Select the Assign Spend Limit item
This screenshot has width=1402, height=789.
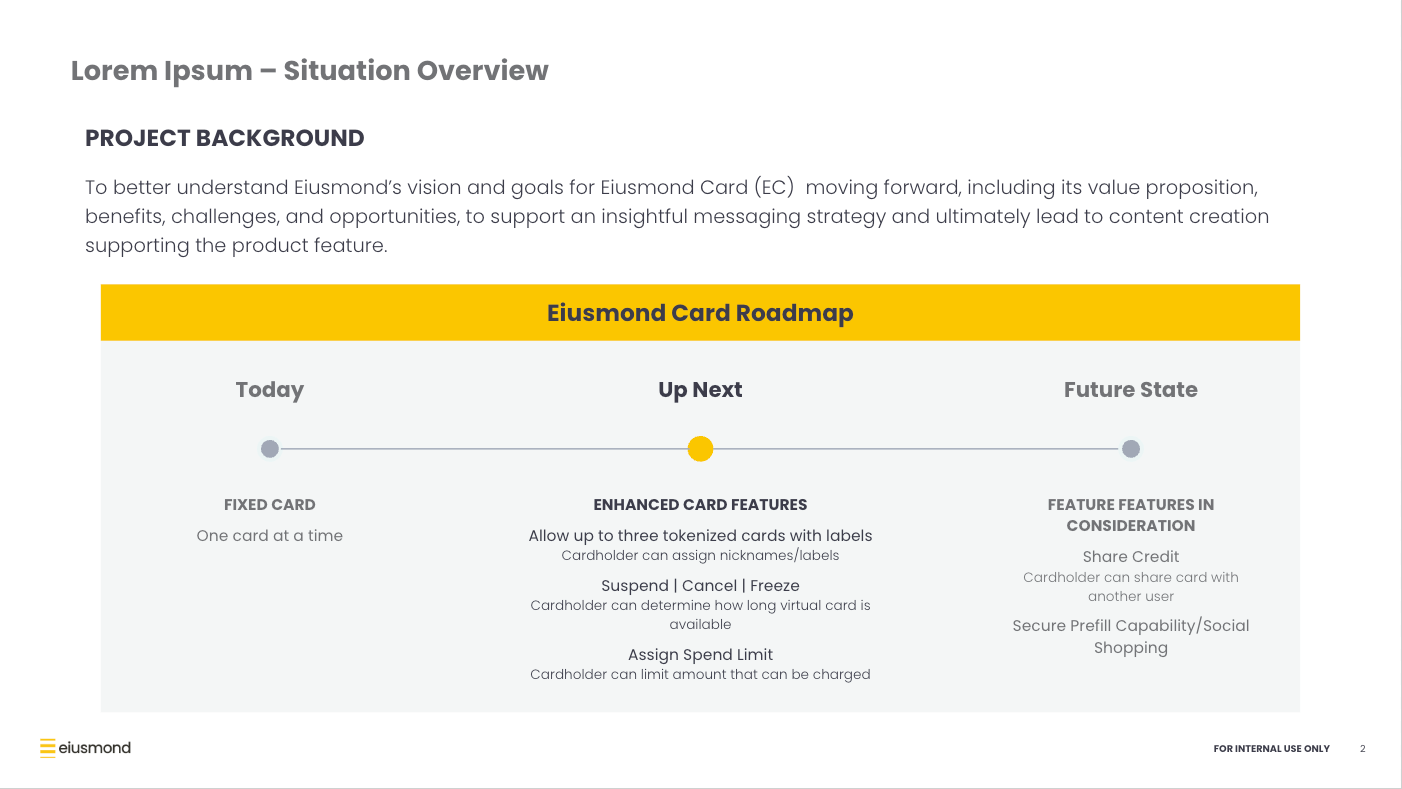tap(700, 655)
